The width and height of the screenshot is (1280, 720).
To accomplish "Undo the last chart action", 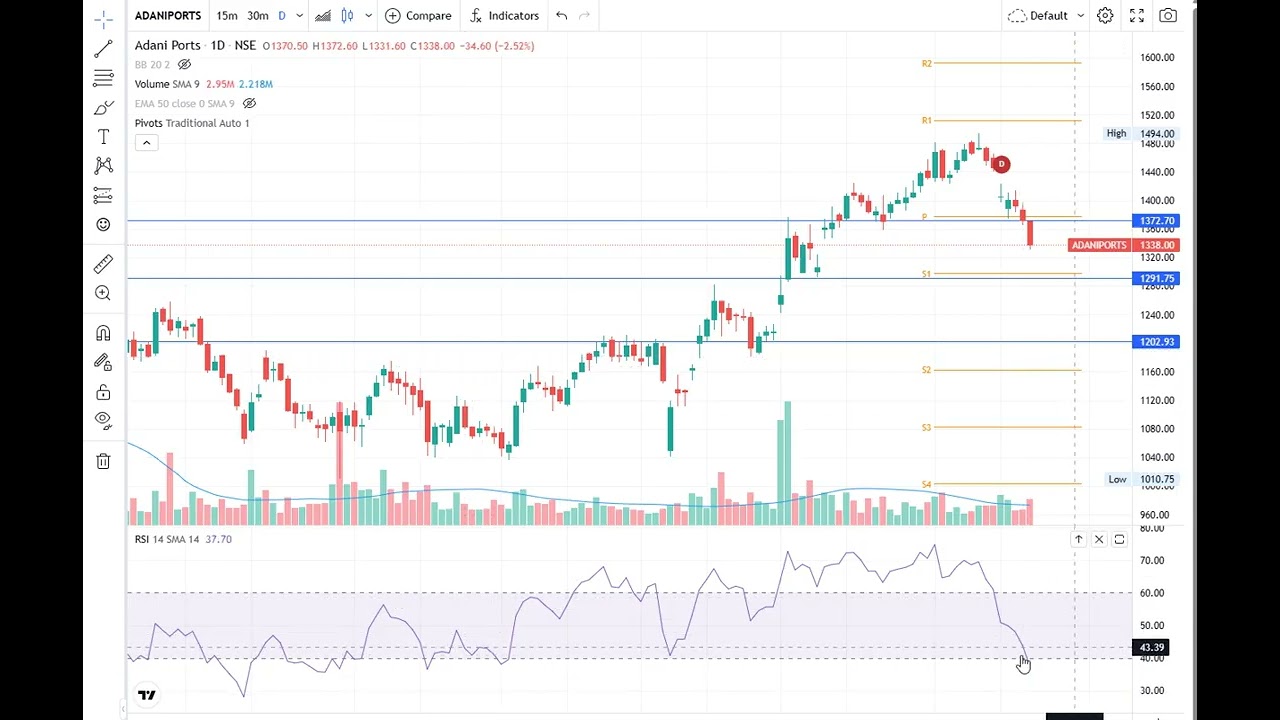I will (562, 16).
